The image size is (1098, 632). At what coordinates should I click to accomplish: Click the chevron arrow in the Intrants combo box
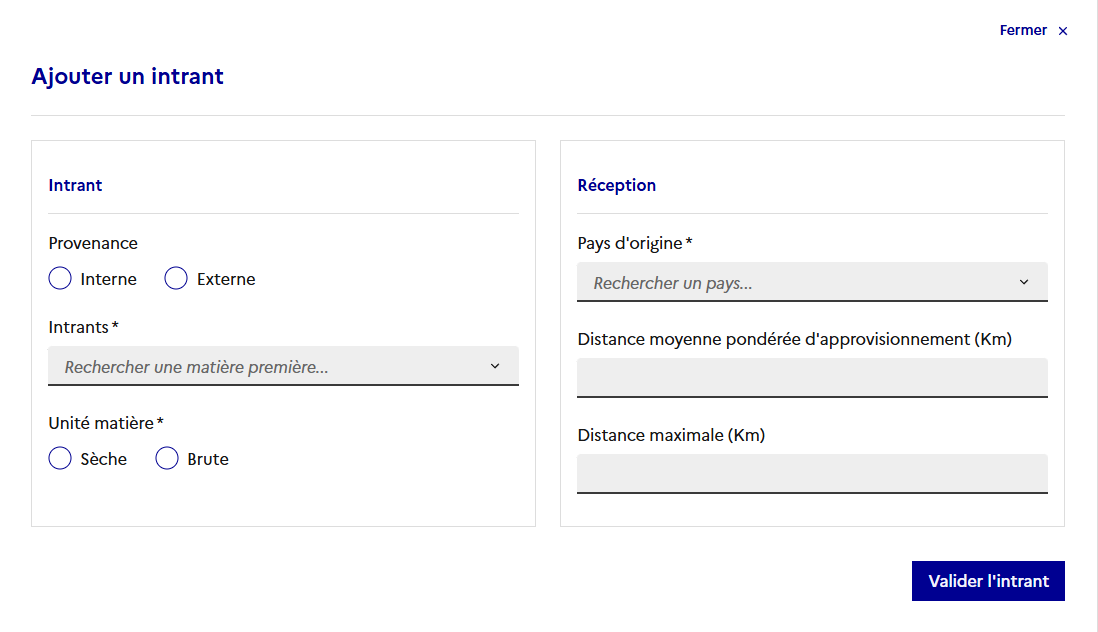click(495, 366)
